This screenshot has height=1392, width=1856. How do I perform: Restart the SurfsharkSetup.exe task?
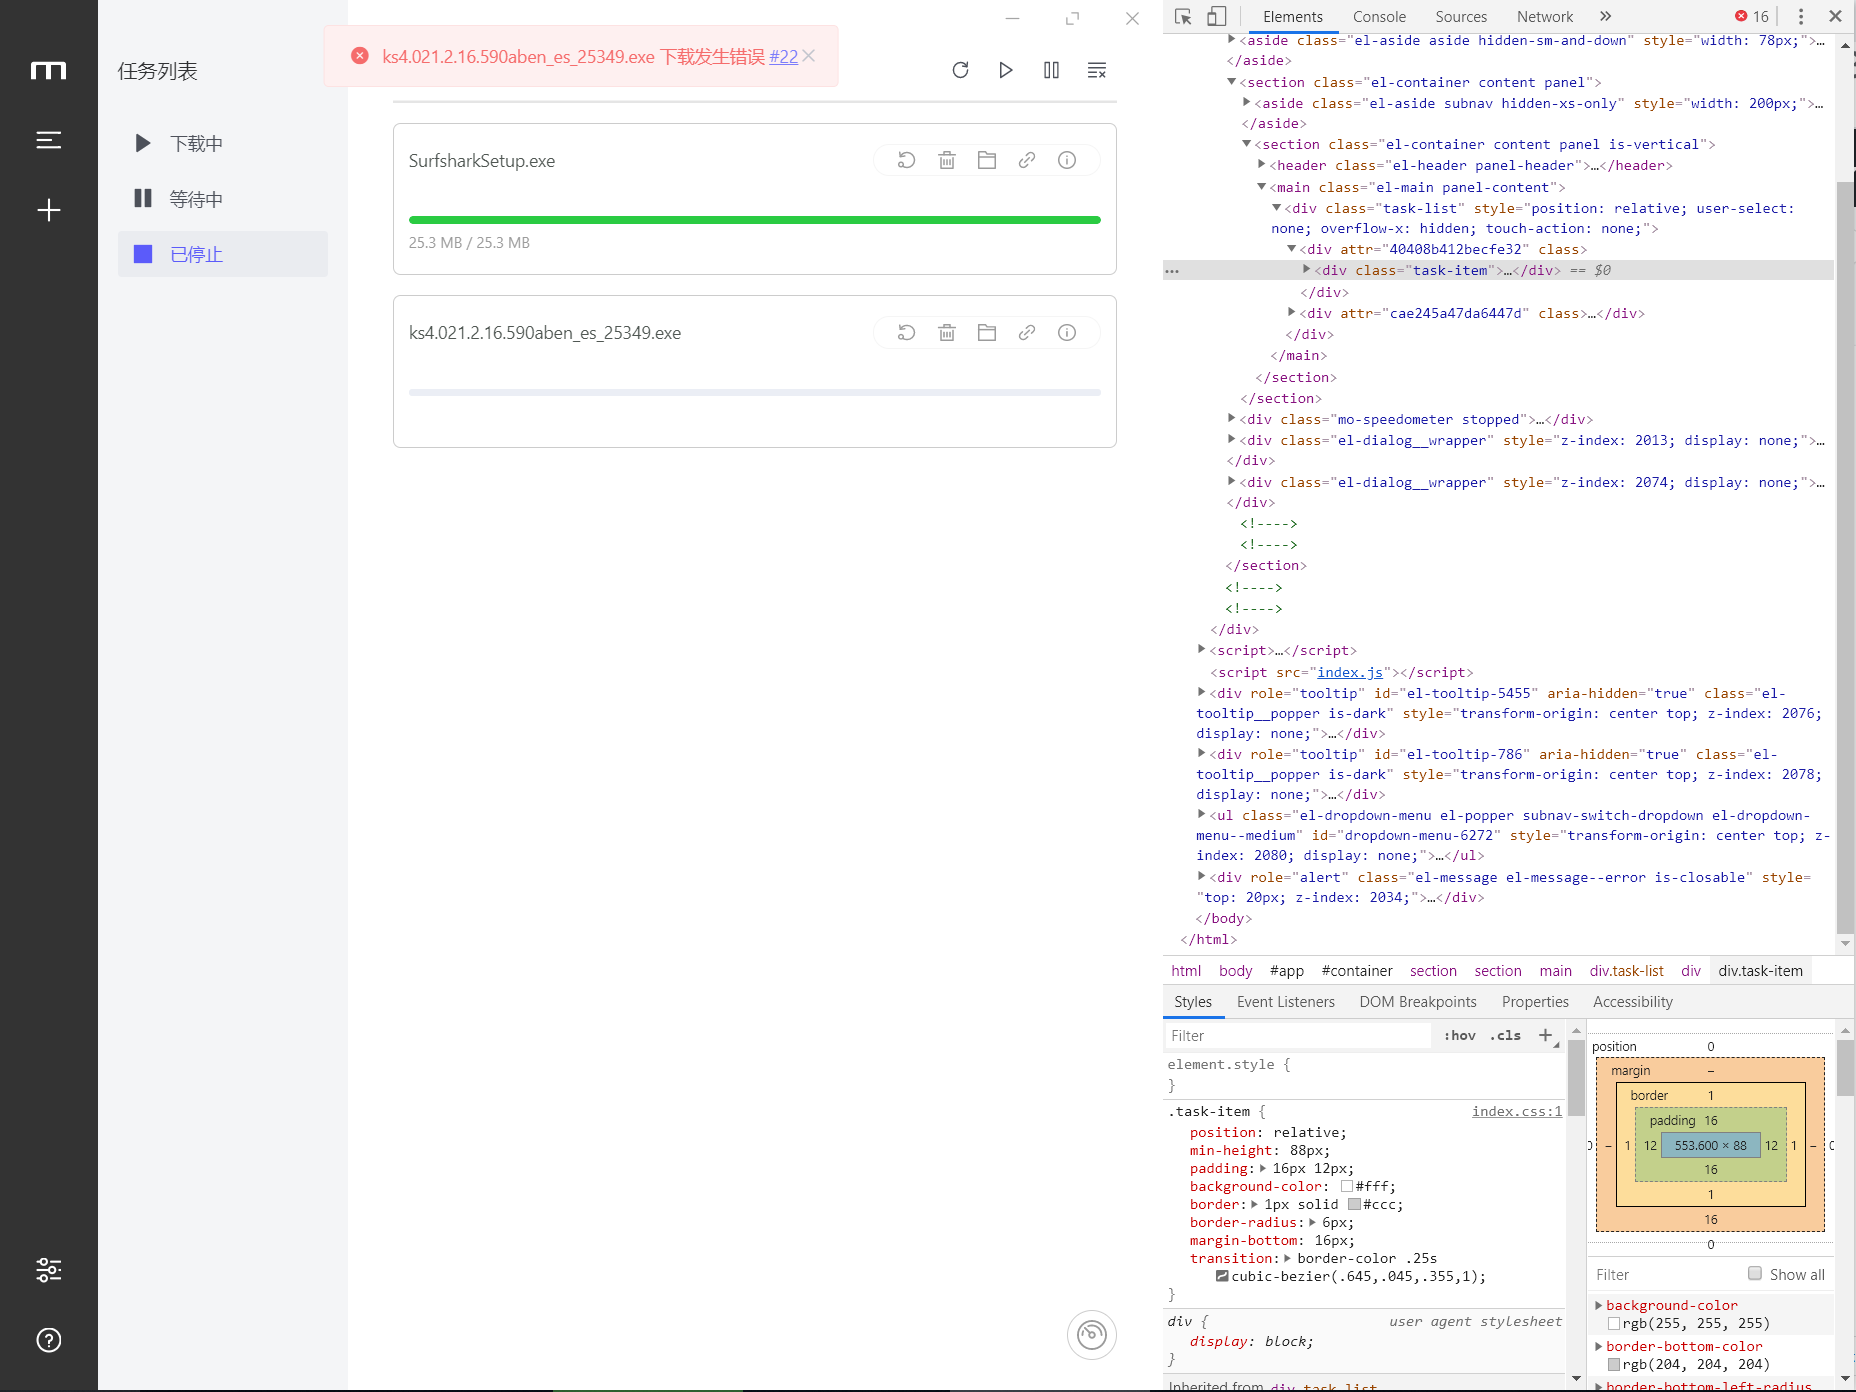(906, 160)
